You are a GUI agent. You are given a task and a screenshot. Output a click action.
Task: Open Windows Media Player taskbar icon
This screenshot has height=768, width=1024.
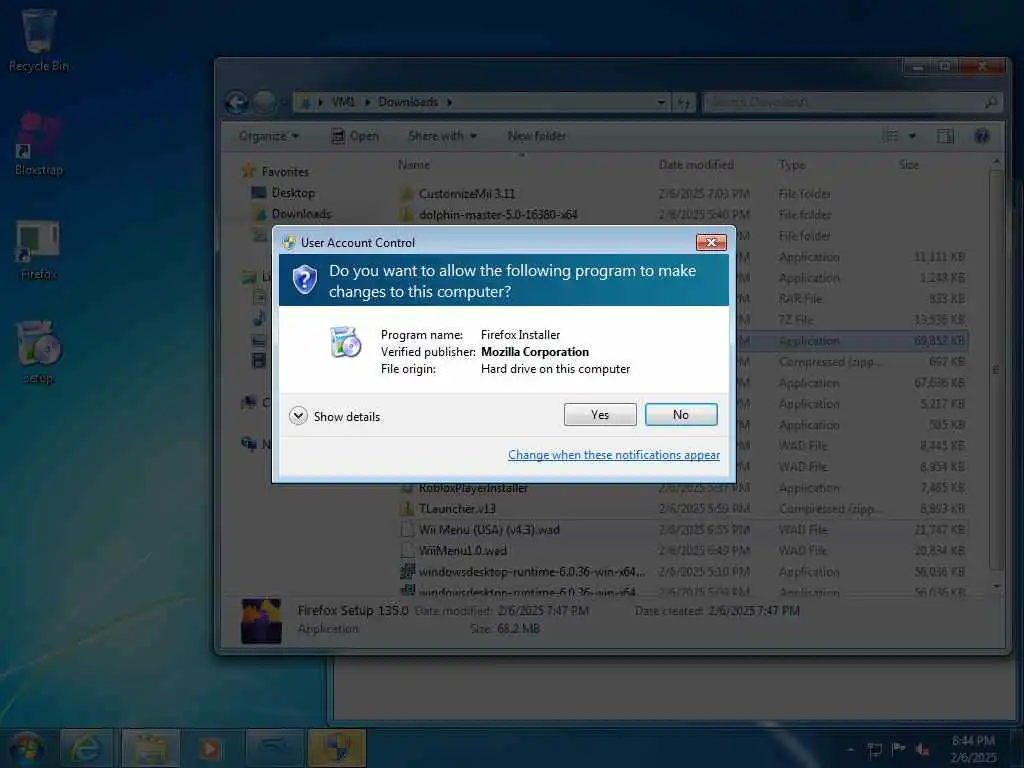coord(210,748)
